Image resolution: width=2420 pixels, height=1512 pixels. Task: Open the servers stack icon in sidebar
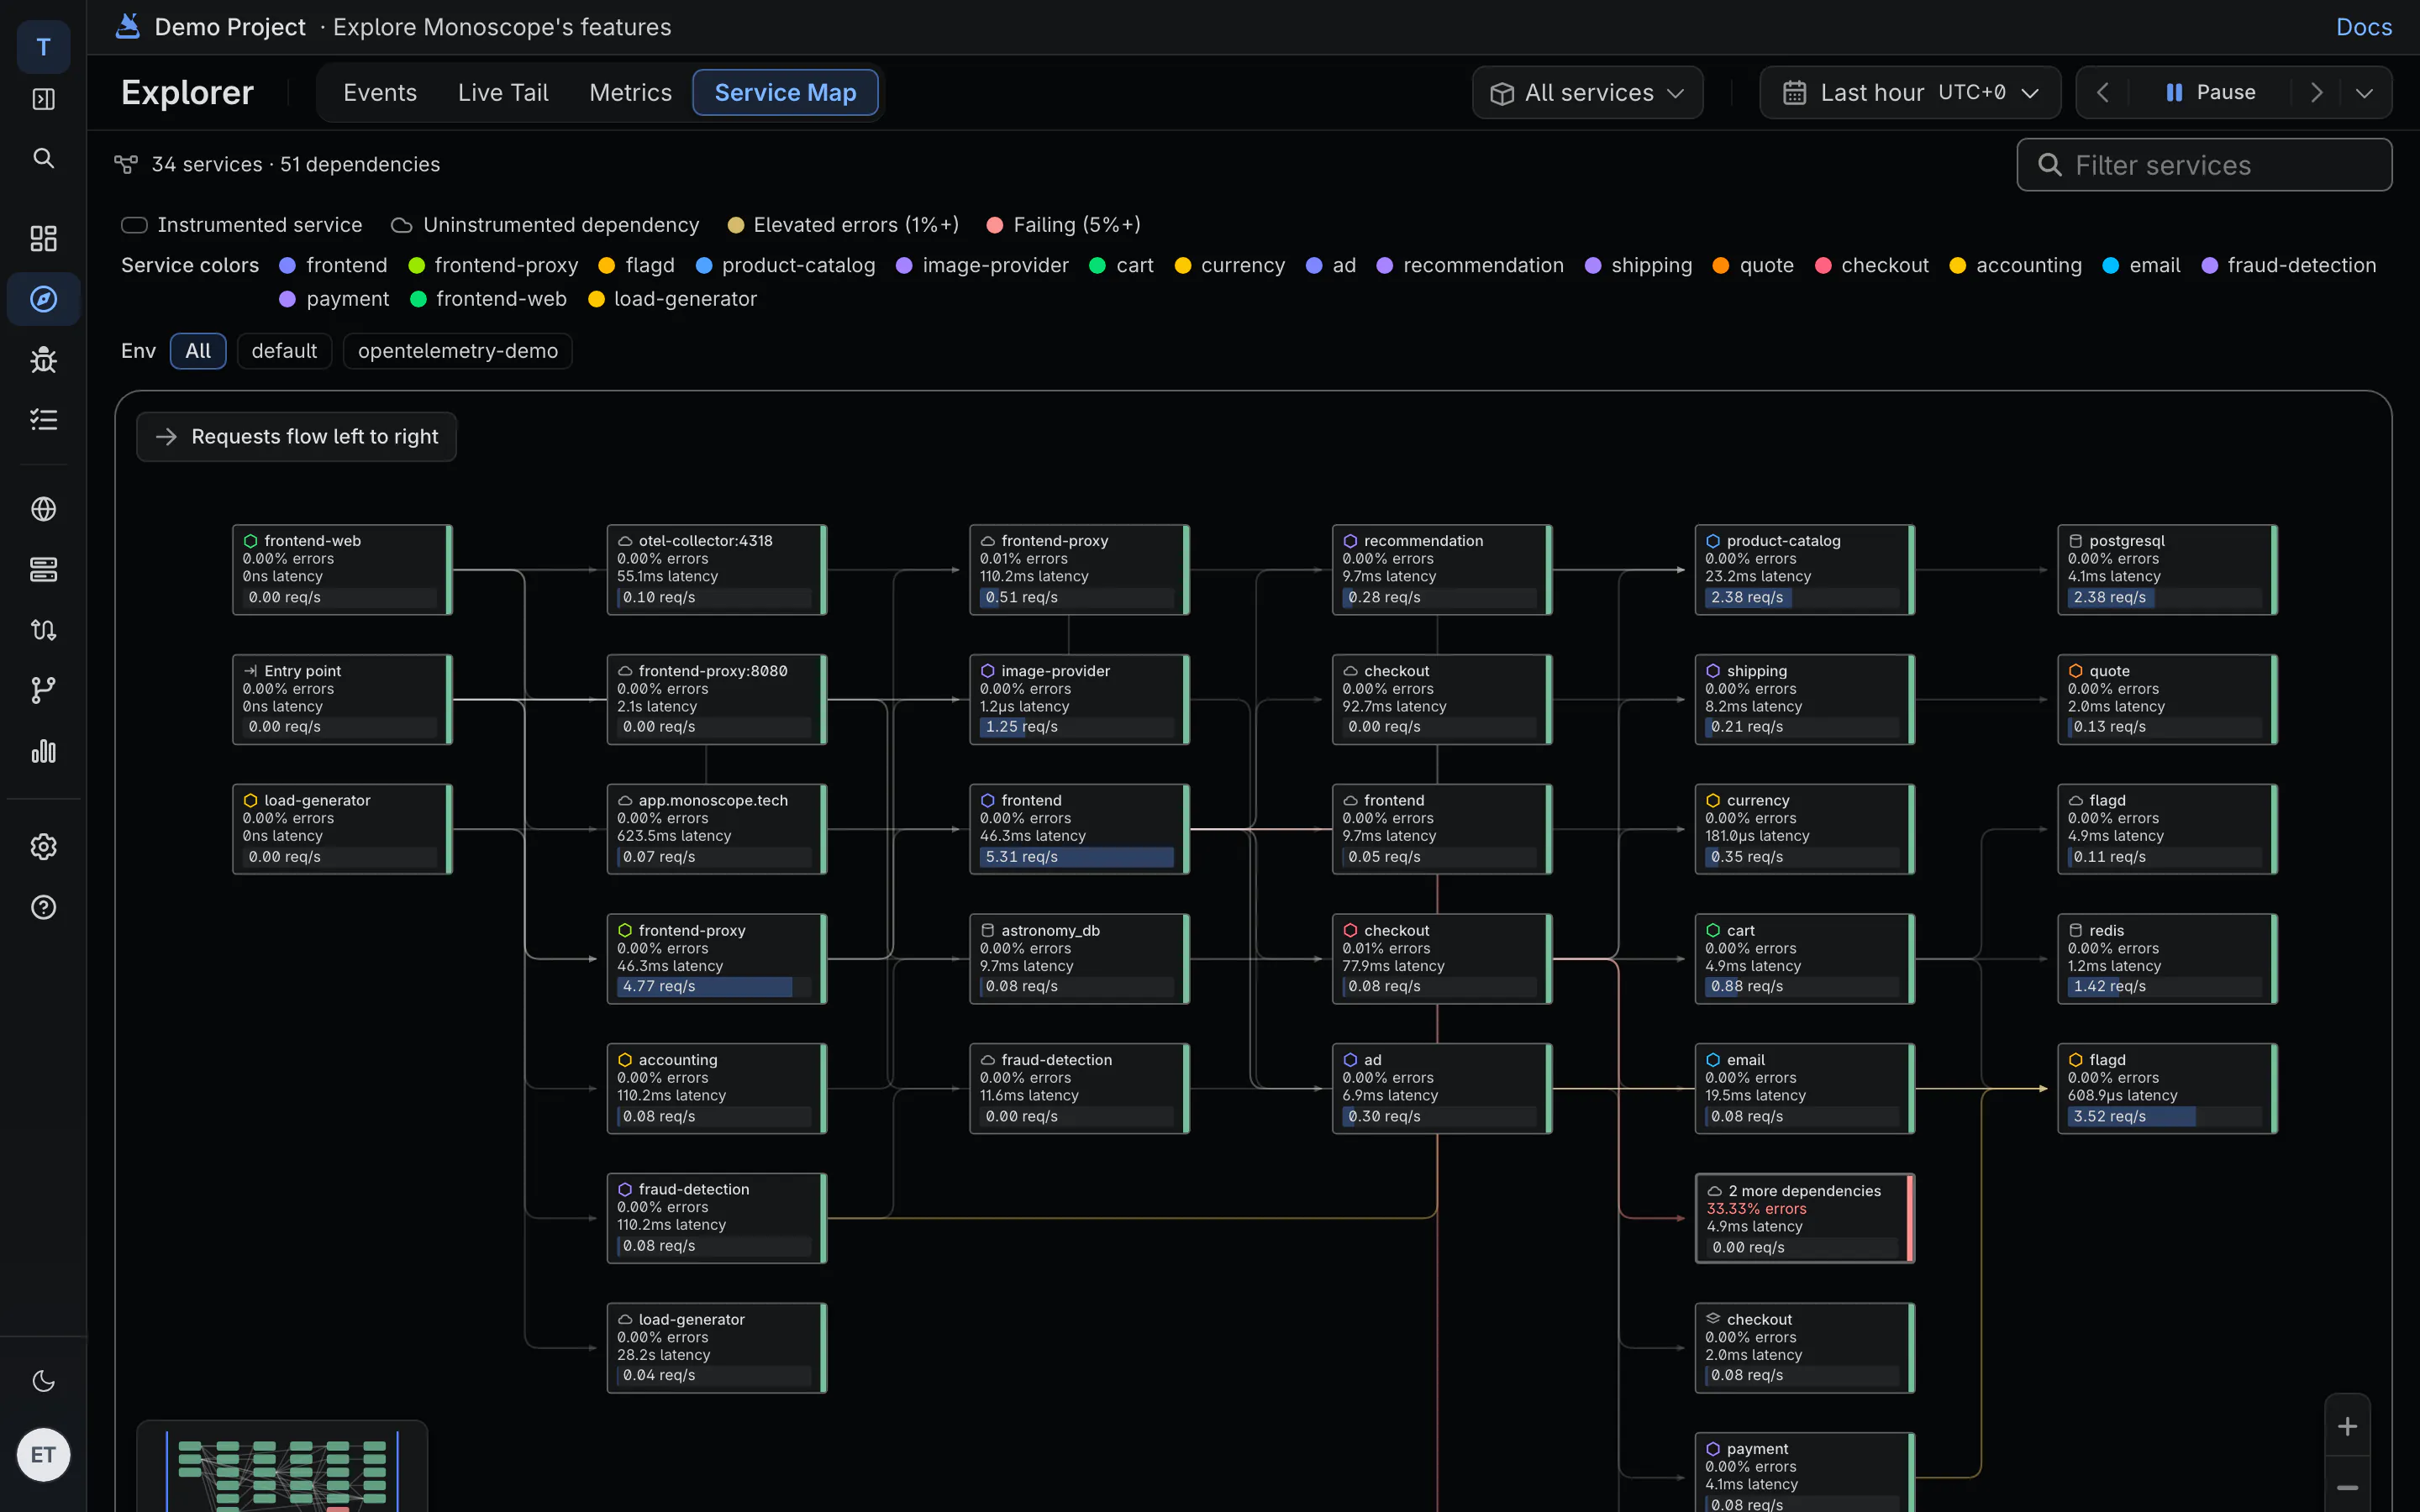point(43,570)
